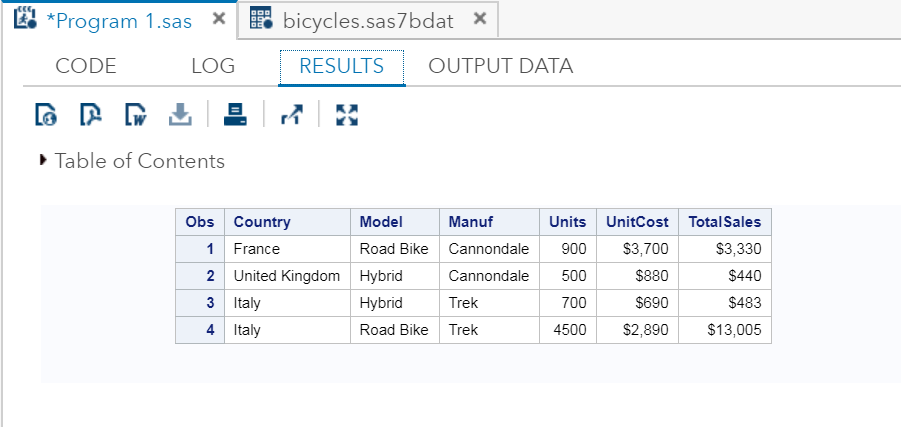Maximize the results view
This screenshot has height=427, width=901.
[346, 116]
